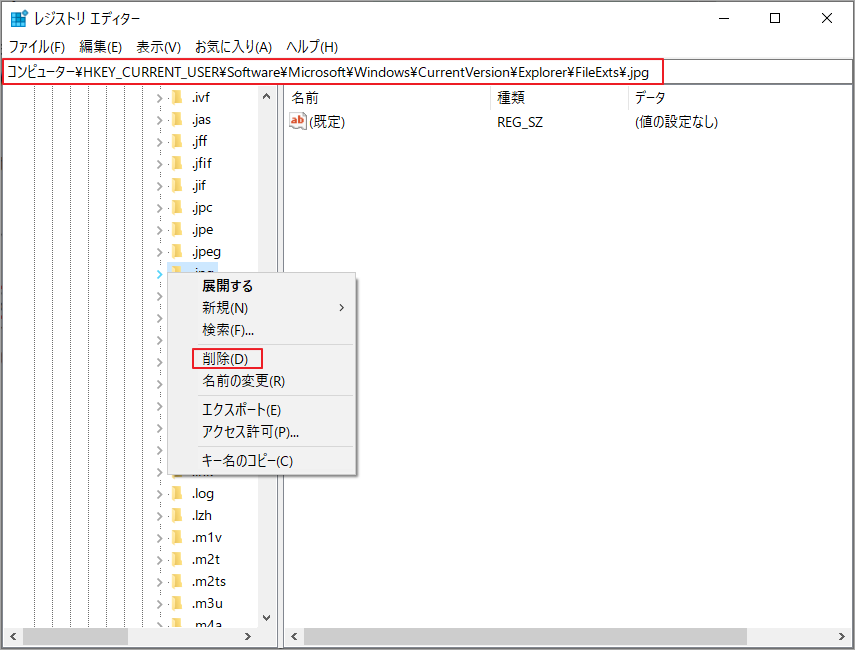
Task: Collapse the expanded .jpg key arrow
Action: point(158,272)
